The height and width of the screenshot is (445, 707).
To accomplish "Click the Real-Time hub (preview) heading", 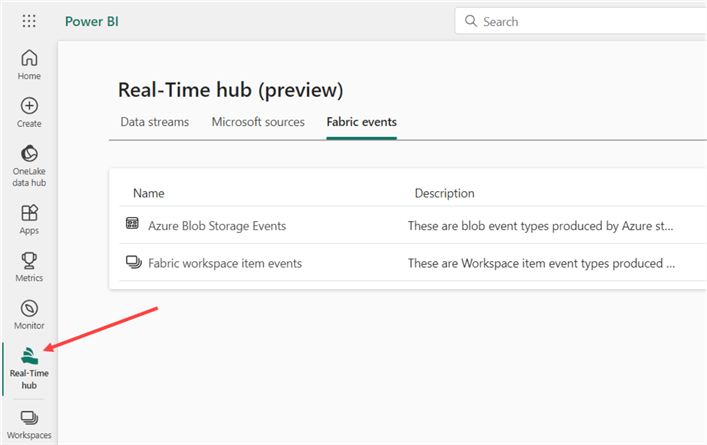I will [x=230, y=90].
